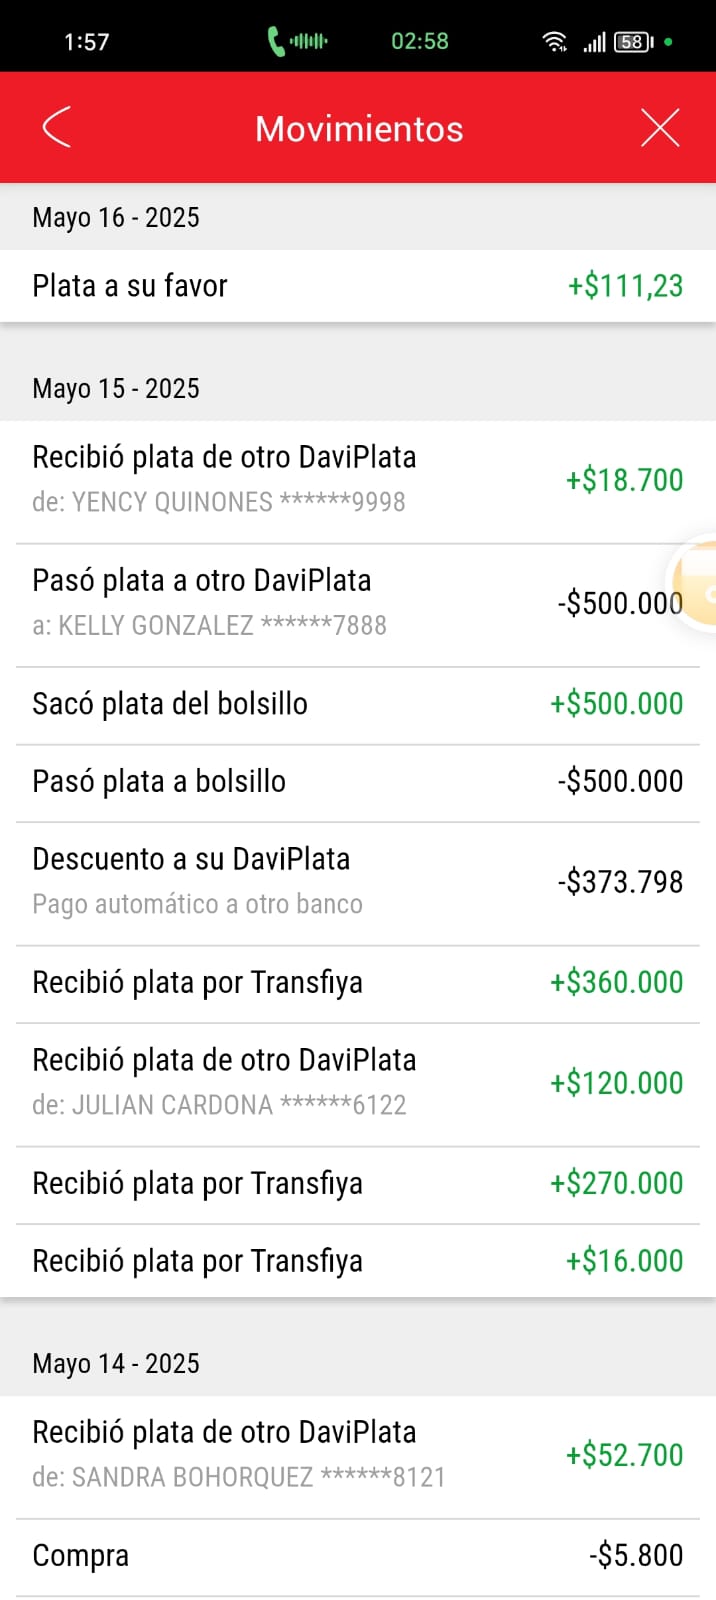This screenshot has width=716, height=1600.
Task: Close the Movimientos screen with the X
Action: [660, 128]
